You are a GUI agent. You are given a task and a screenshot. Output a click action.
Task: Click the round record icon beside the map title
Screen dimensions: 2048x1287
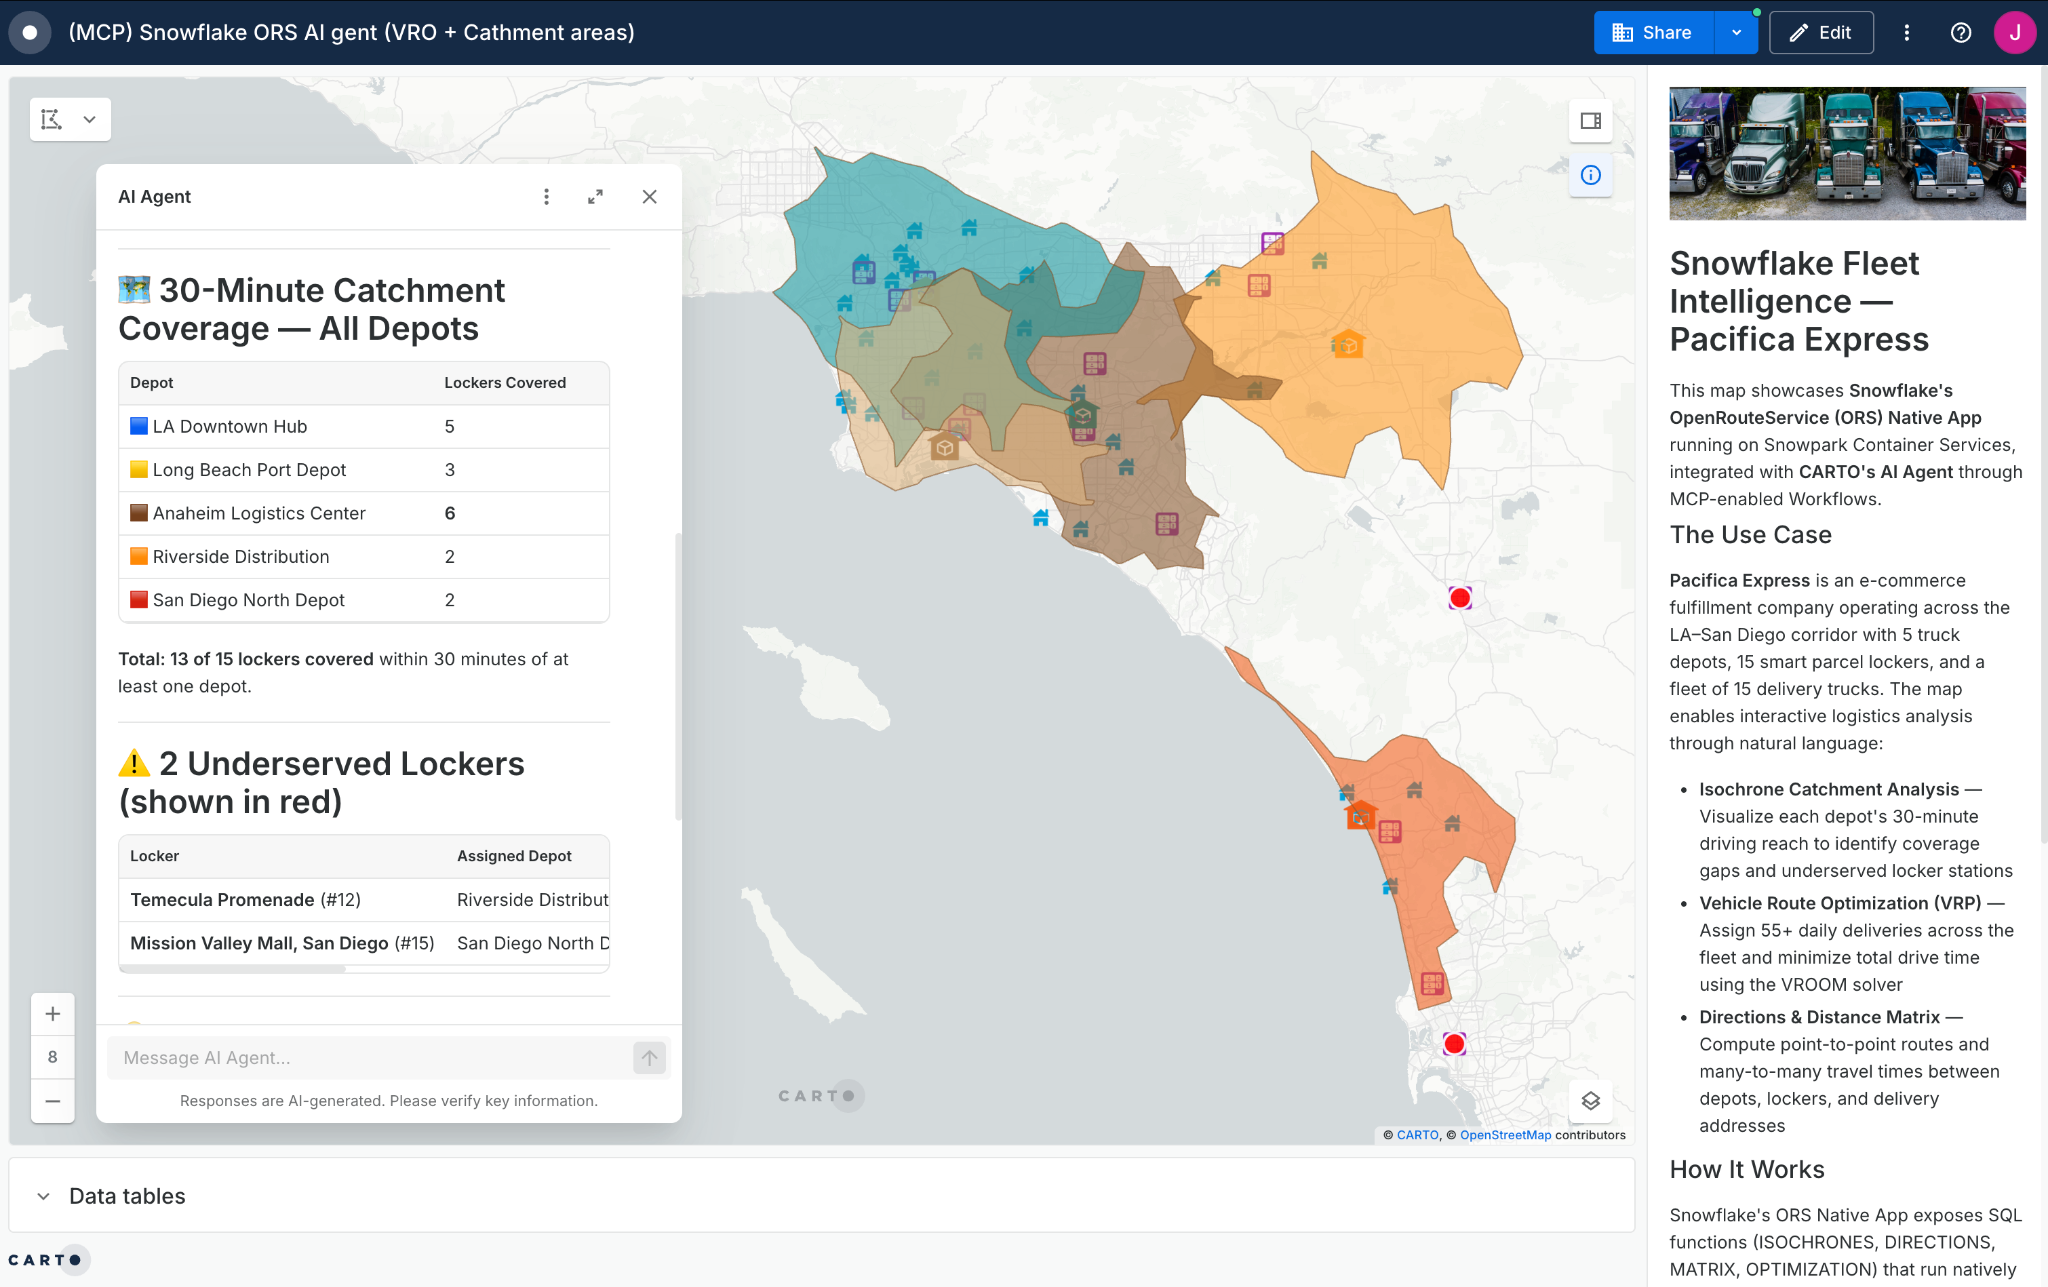pos(30,33)
